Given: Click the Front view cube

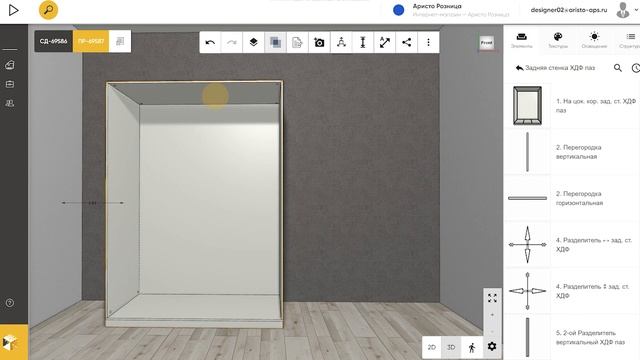Looking at the screenshot, I should point(487,43).
